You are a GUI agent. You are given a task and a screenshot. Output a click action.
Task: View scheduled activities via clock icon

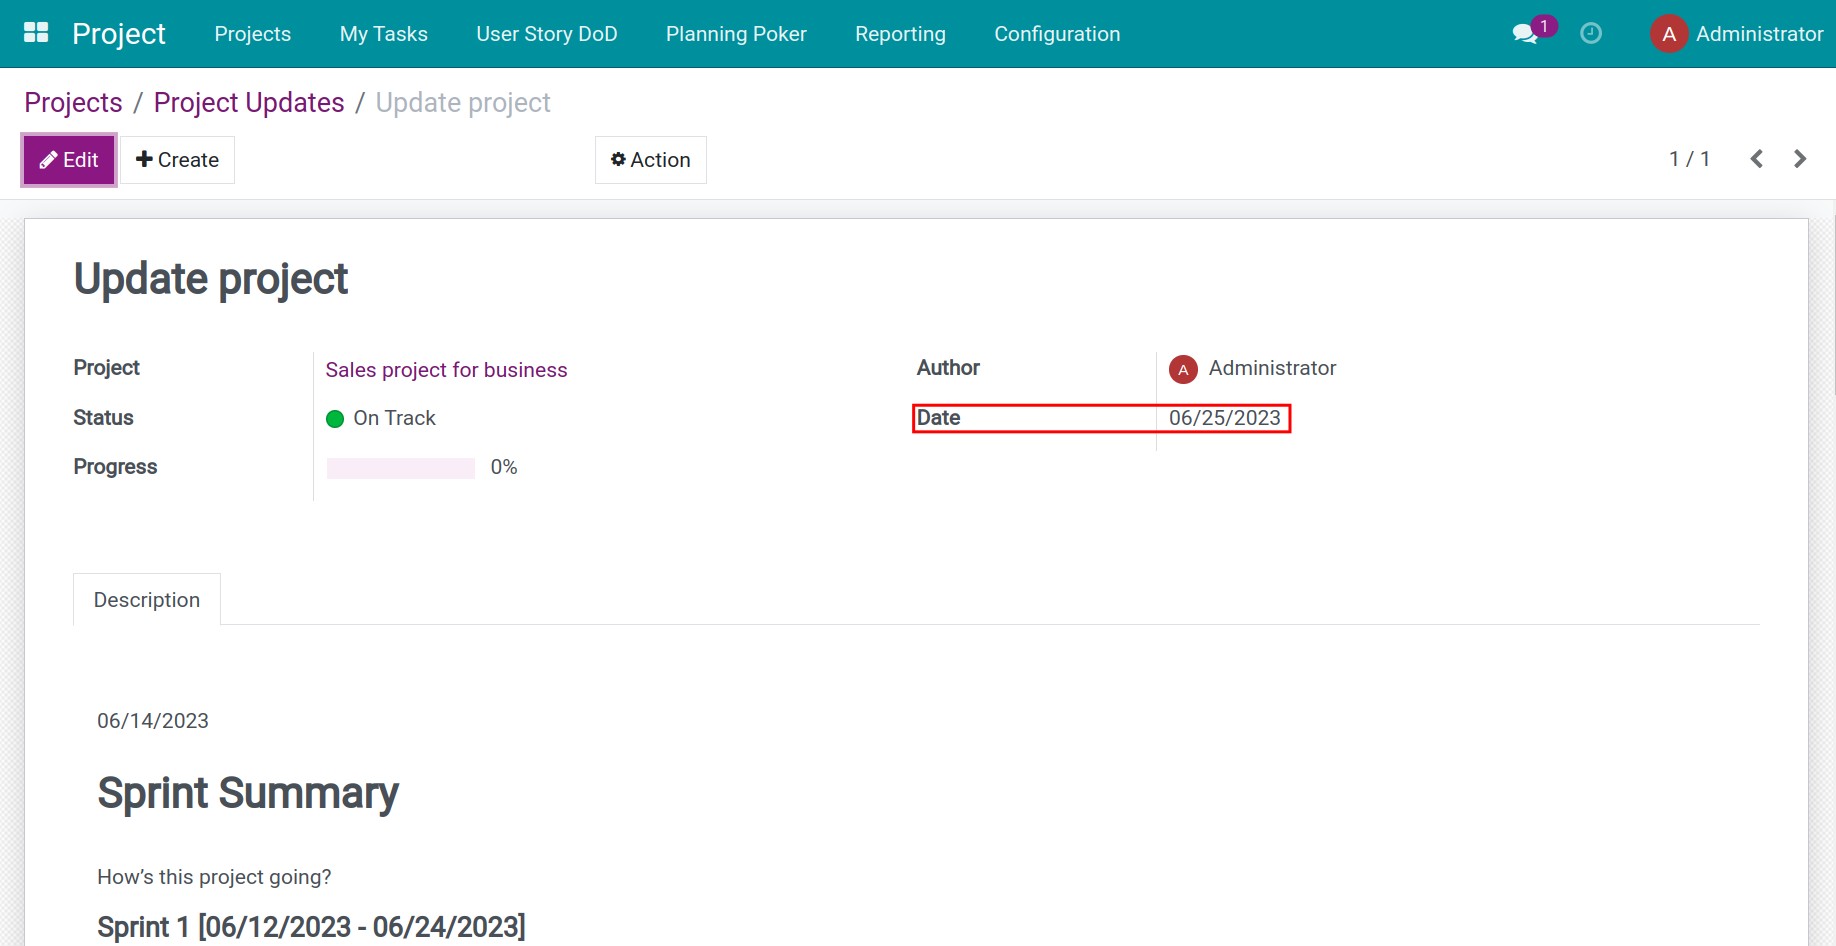[1590, 33]
